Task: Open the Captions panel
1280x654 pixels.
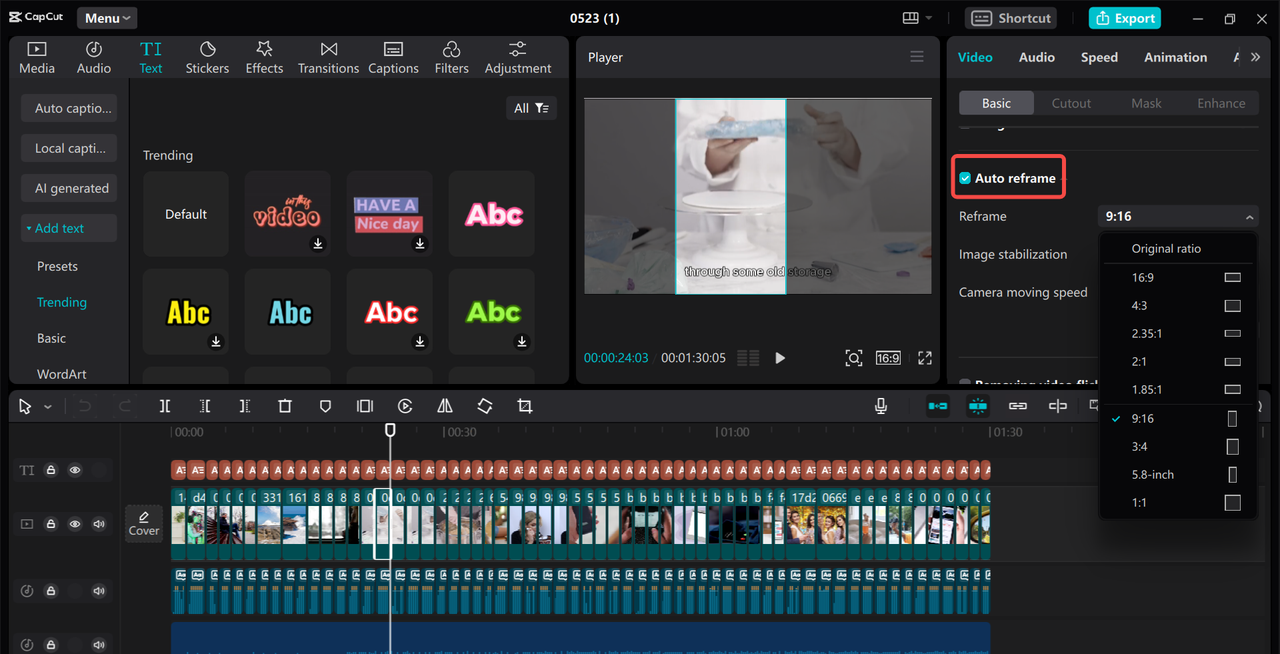Action: point(393,58)
